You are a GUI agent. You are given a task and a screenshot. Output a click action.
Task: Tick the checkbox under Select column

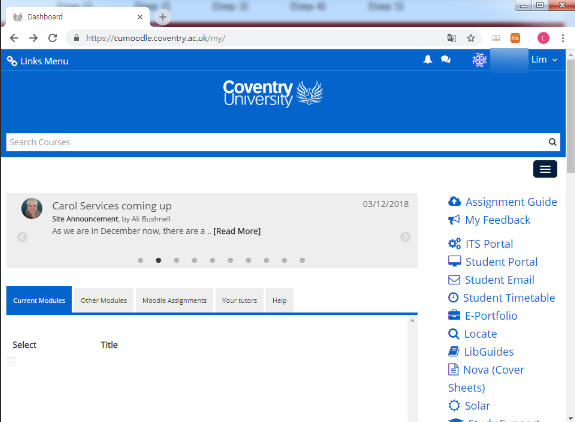click(12, 362)
